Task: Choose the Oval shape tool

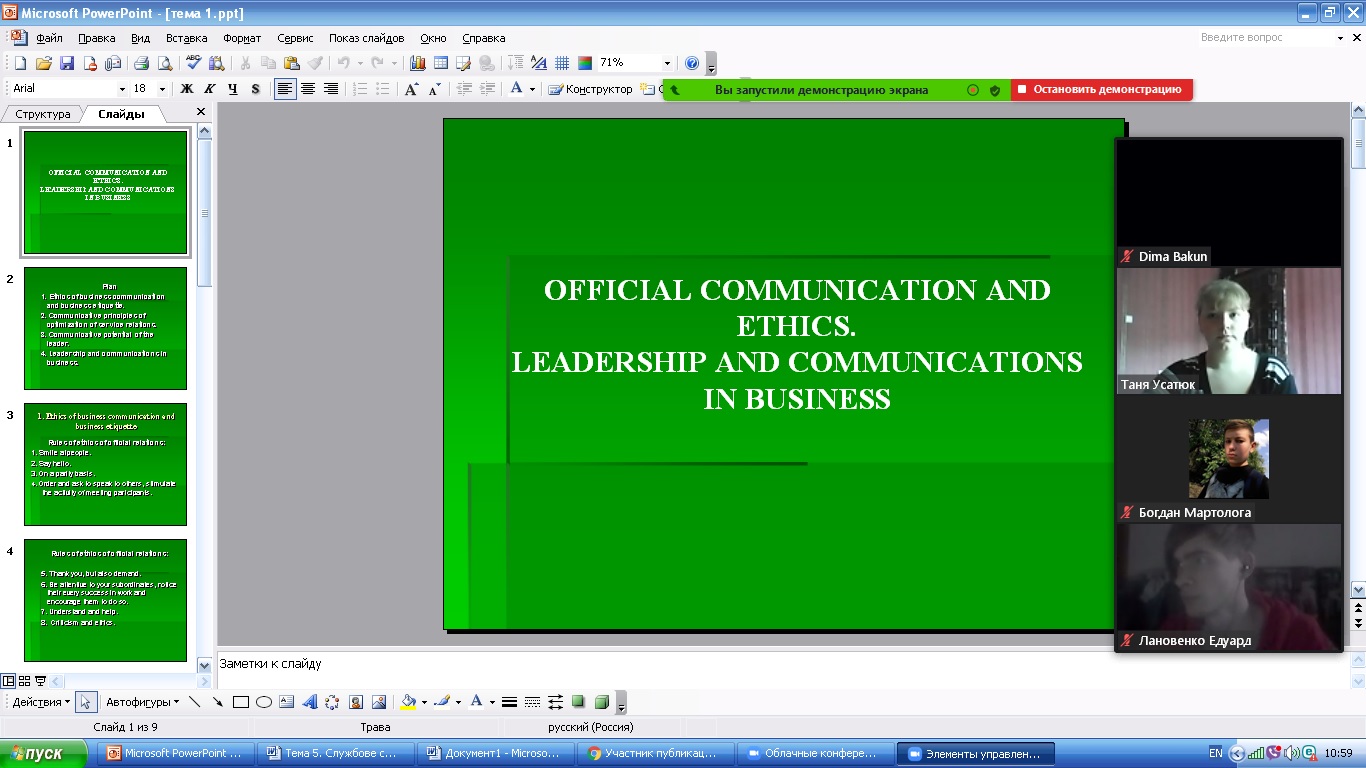Action: pyautogui.click(x=264, y=702)
